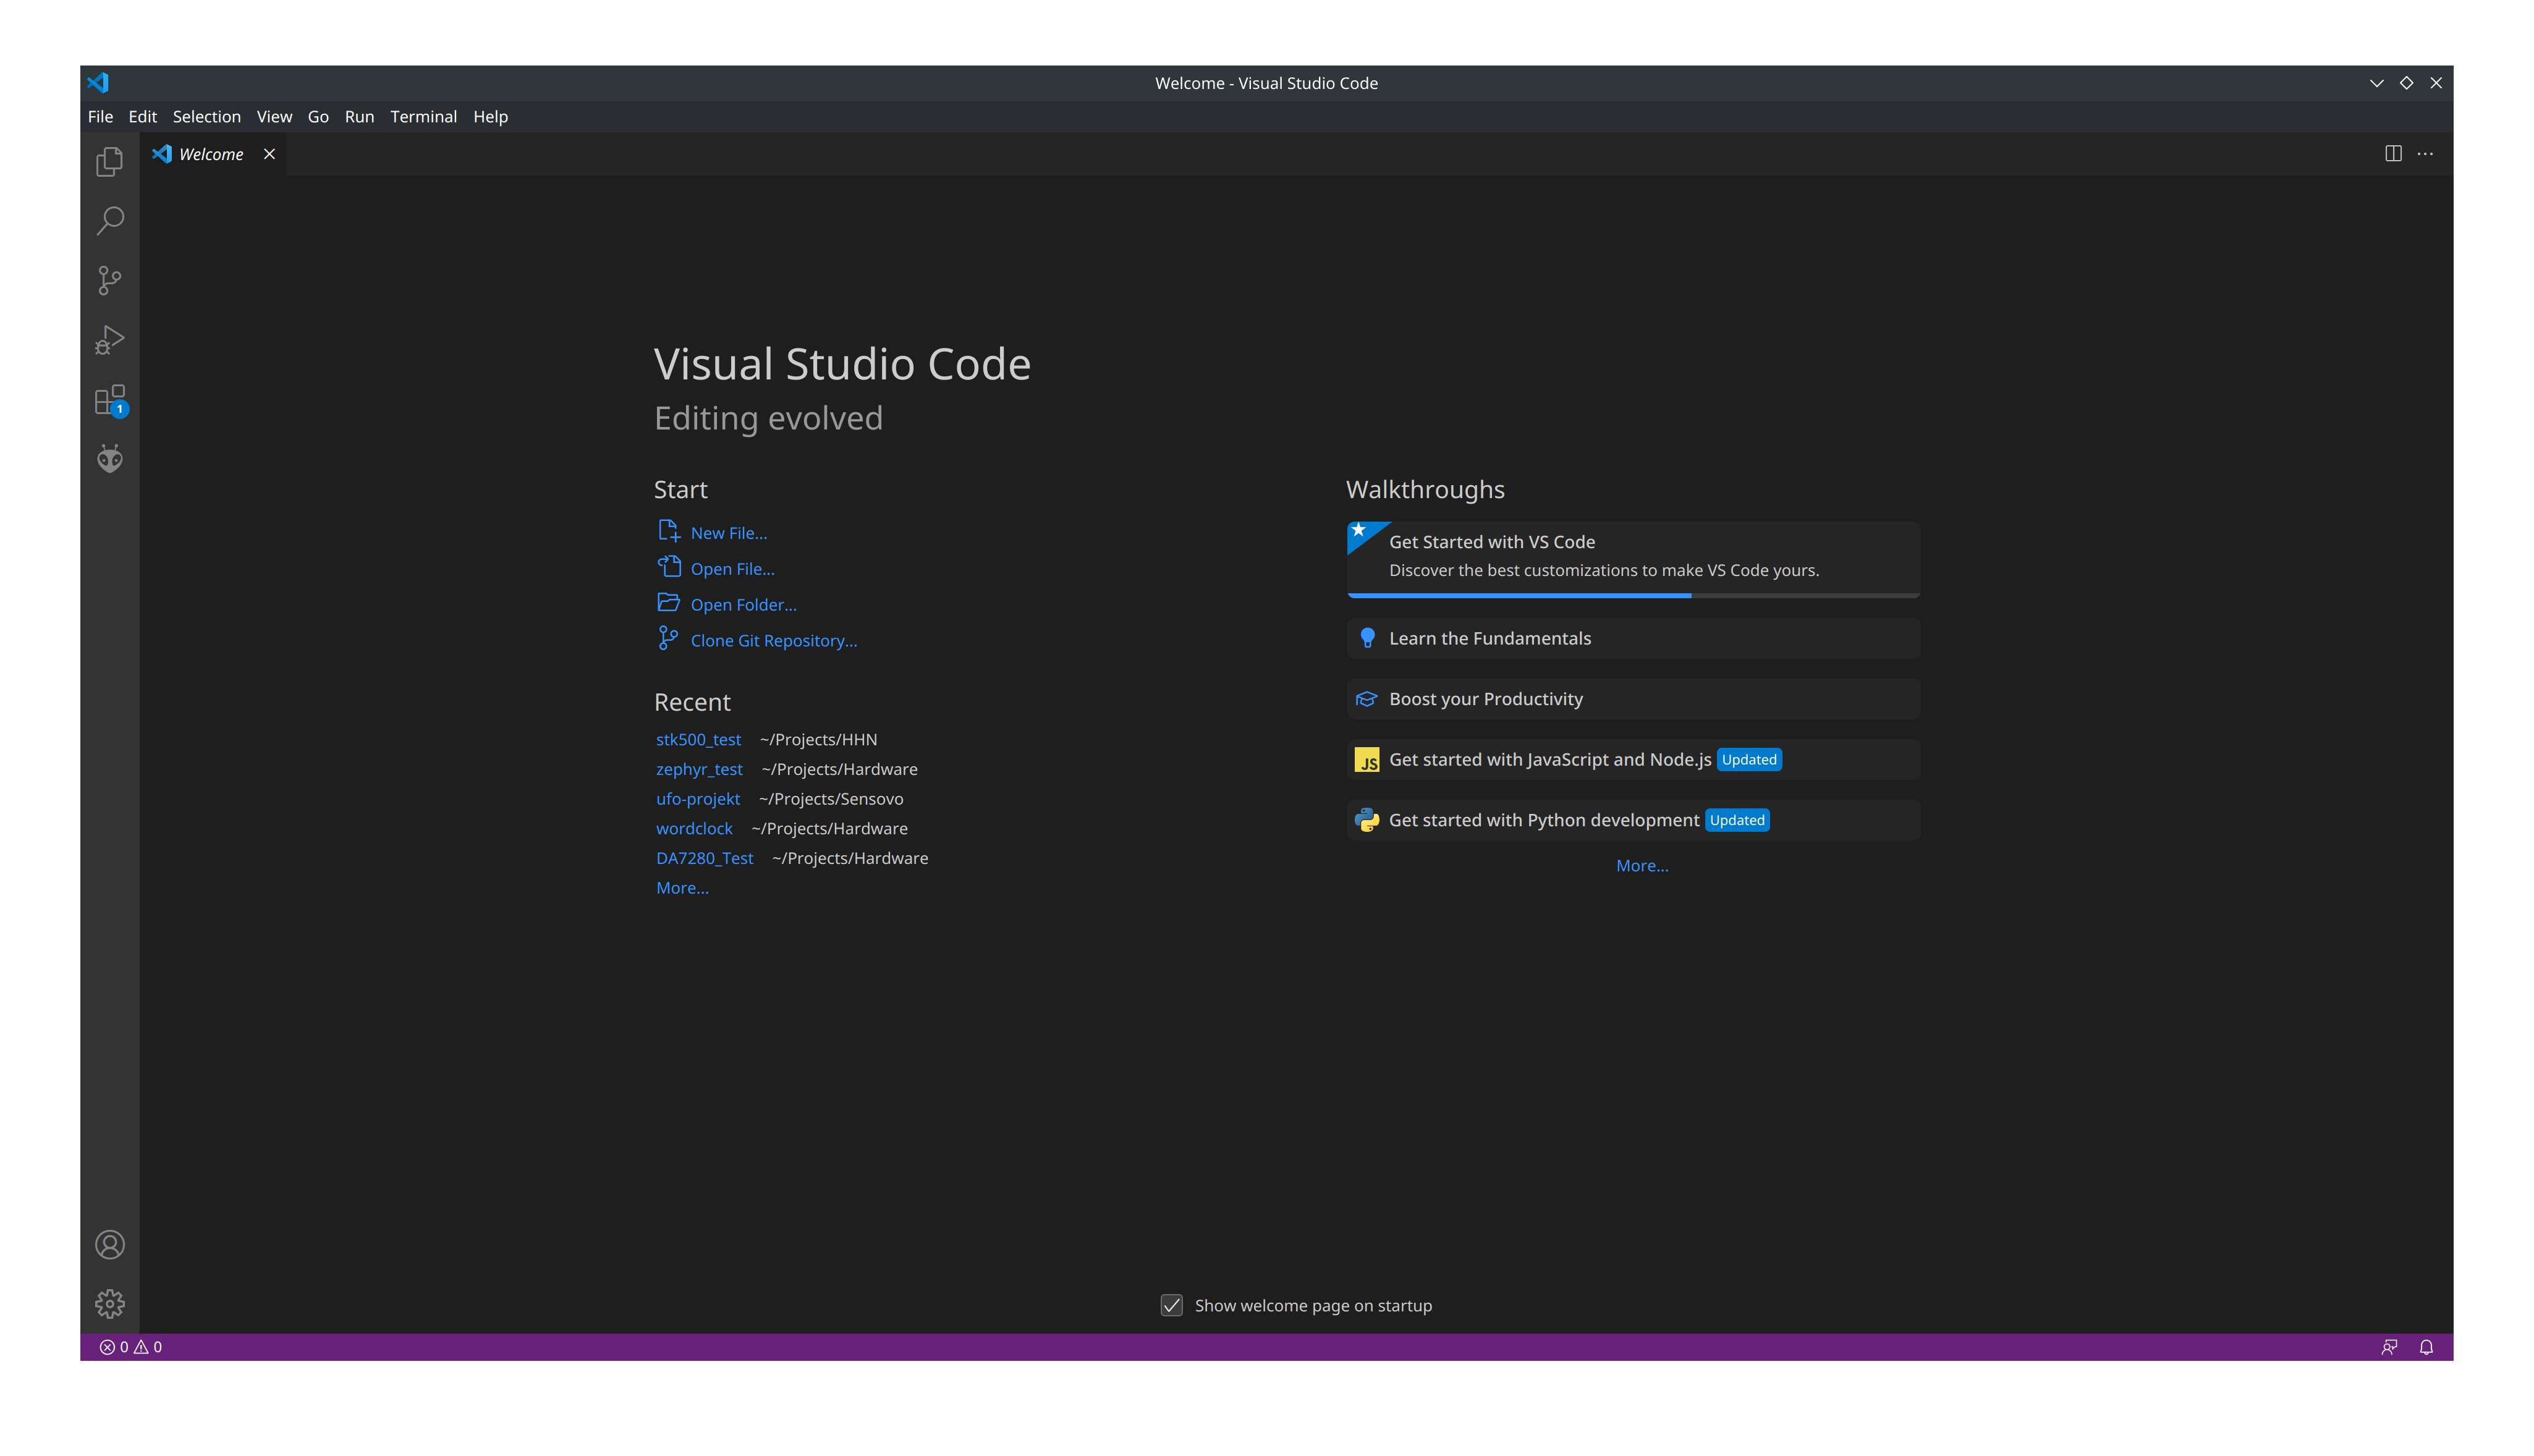Click the New File... link

point(728,533)
